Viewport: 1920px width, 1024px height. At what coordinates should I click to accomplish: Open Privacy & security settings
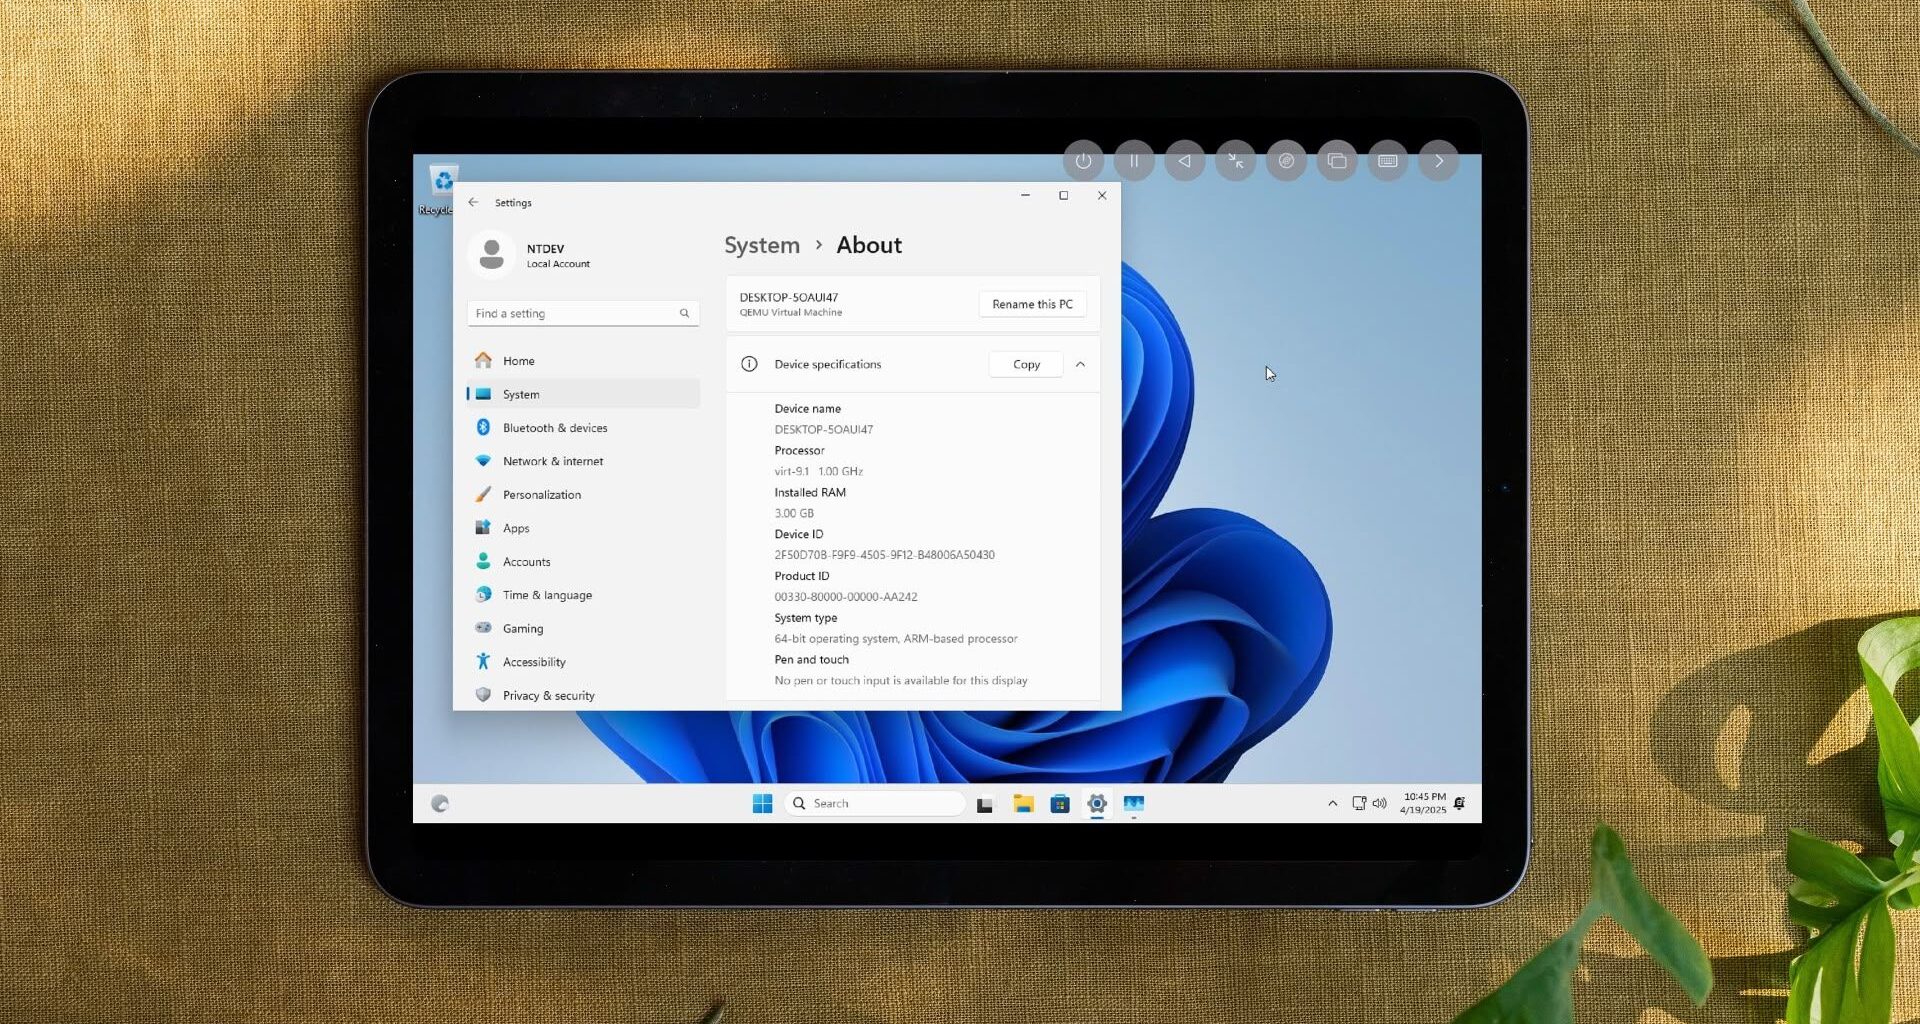(x=583, y=696)
